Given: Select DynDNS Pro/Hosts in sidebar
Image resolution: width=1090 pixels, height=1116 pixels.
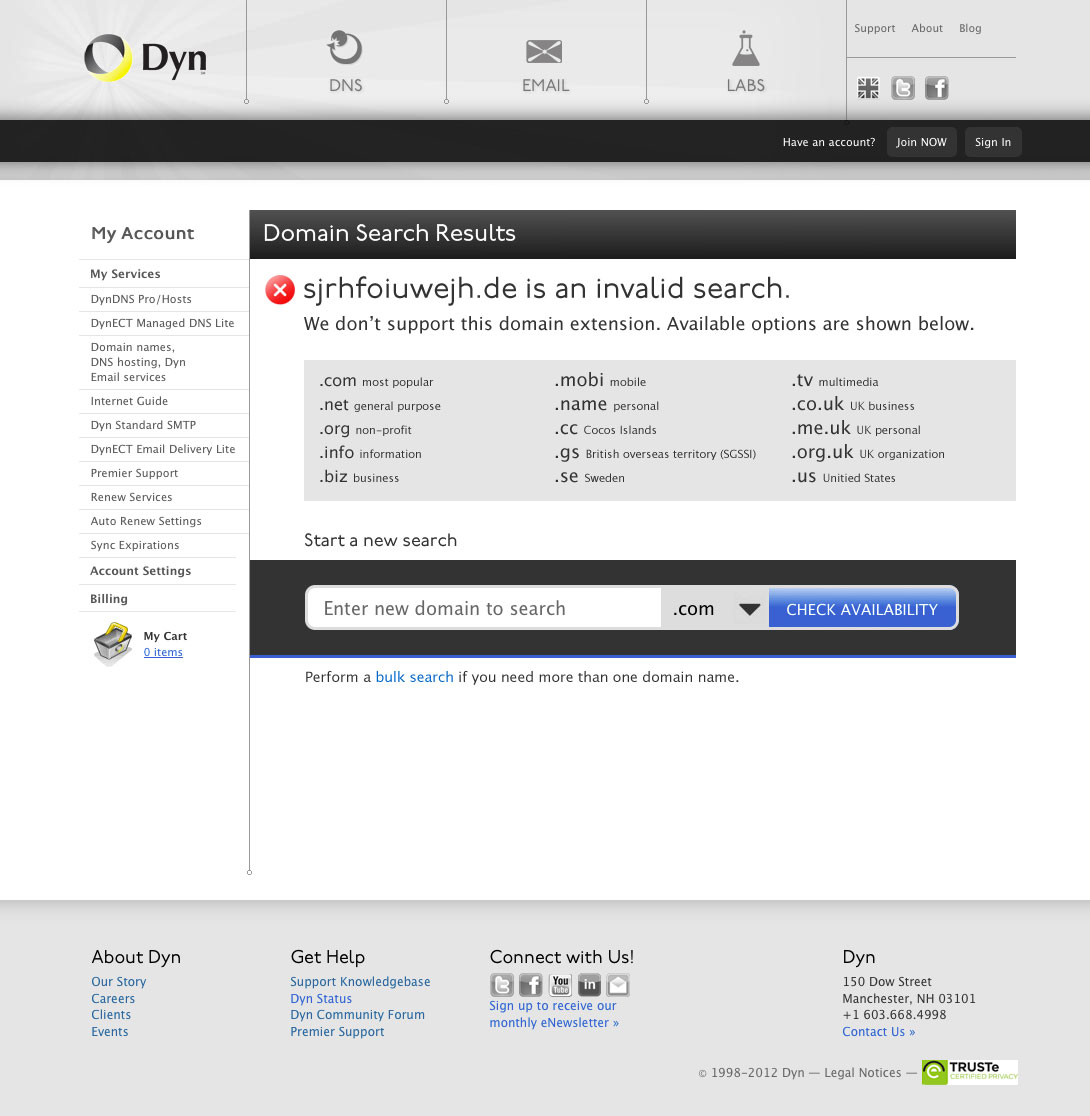Looking at the screenshot, I should click(x=141, y=299).
